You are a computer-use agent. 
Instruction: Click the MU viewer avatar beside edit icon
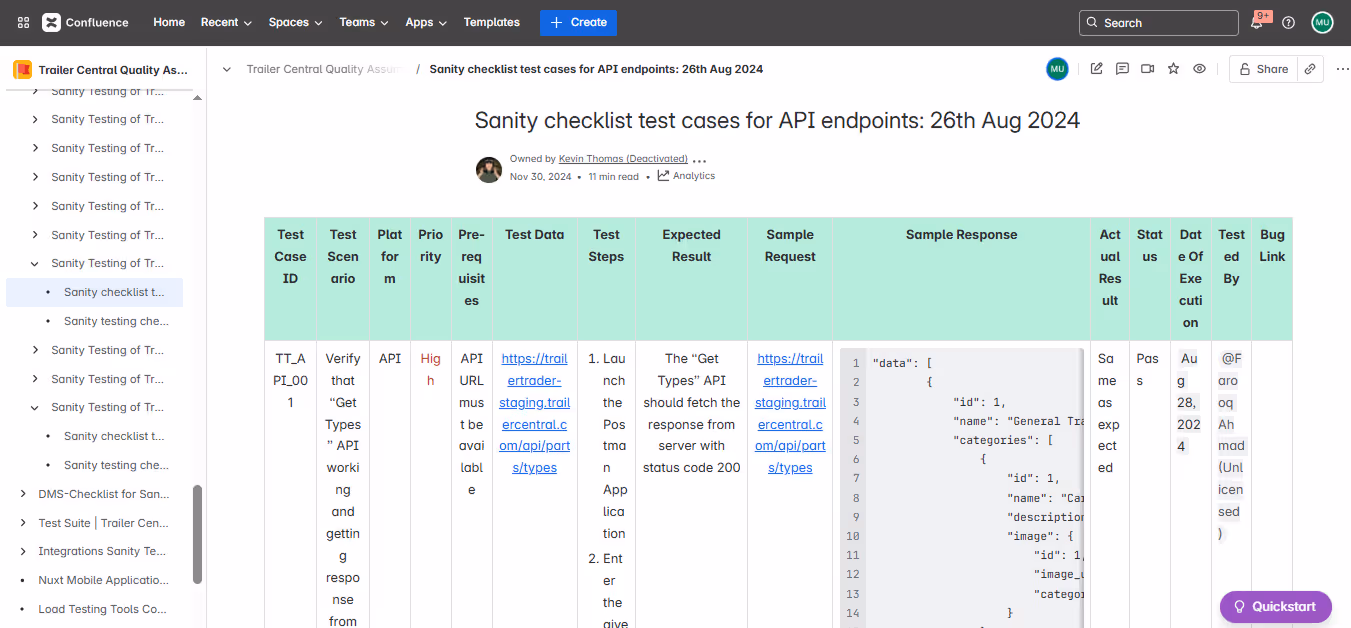1057,69
